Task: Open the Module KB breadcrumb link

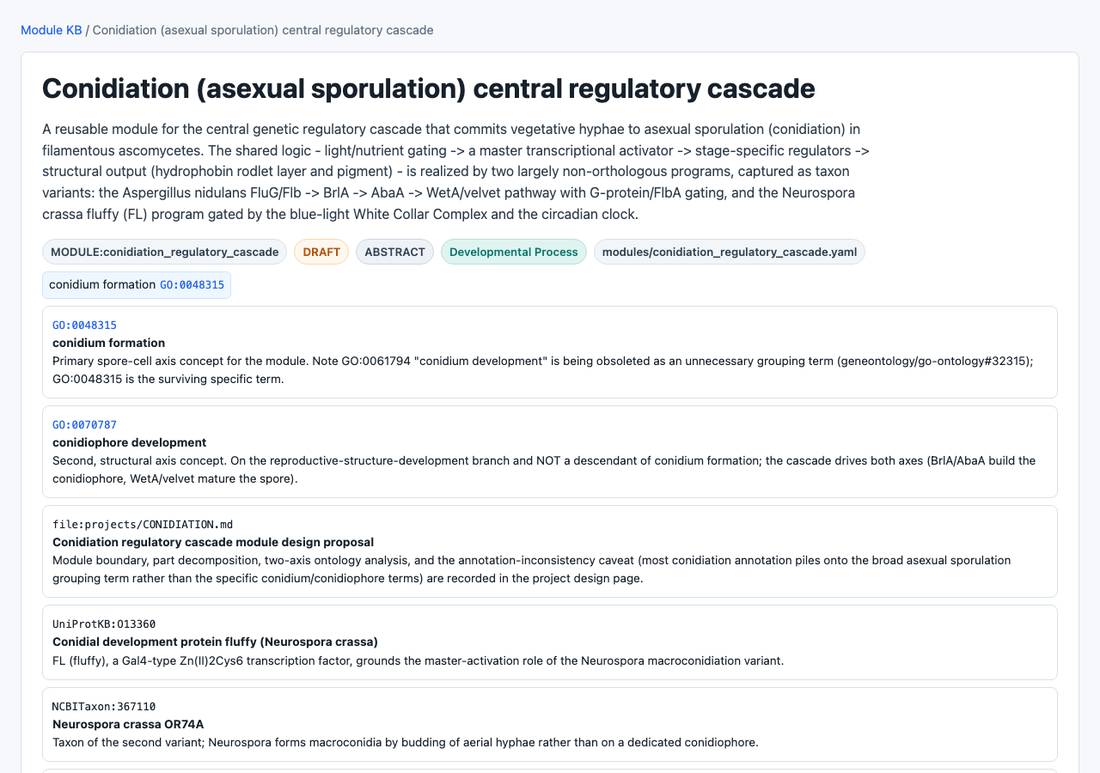Action: 51,30
